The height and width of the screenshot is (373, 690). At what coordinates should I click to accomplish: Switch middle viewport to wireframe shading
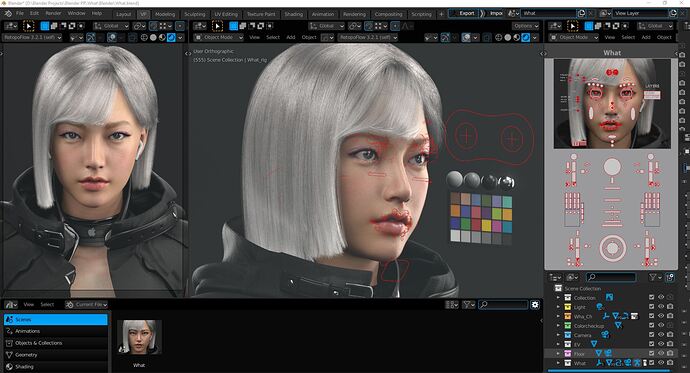pos(498,37)
